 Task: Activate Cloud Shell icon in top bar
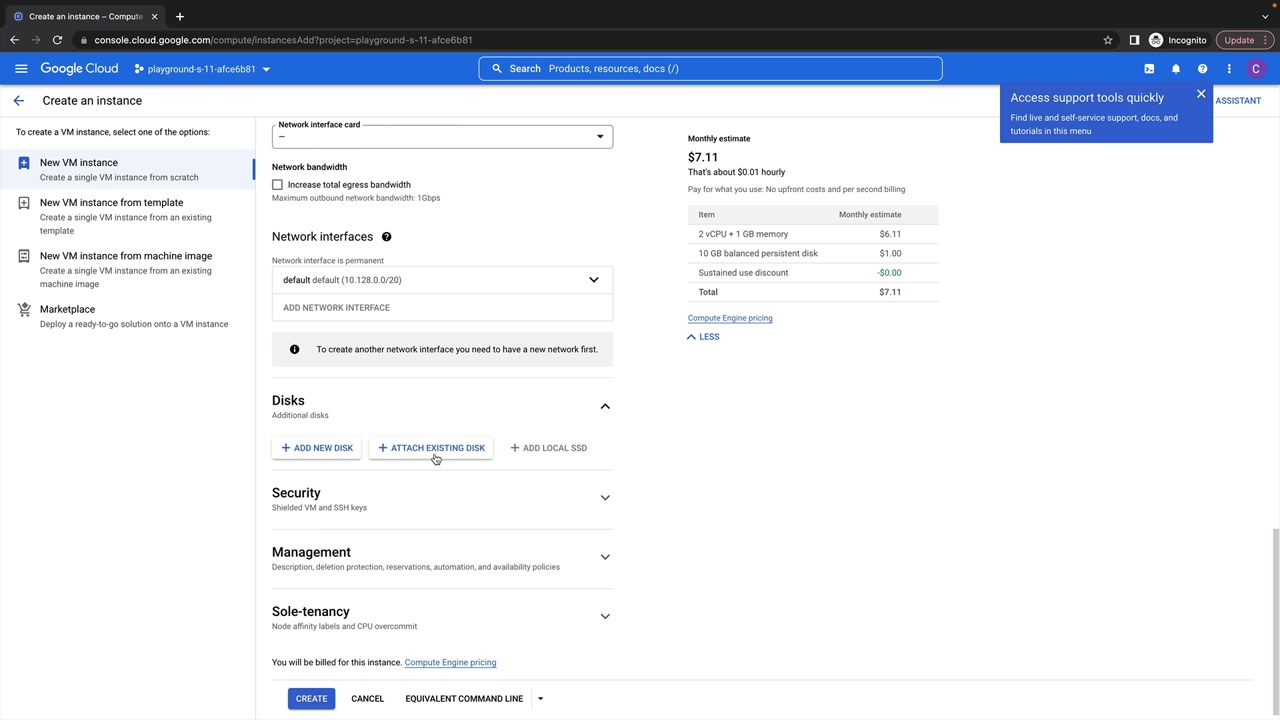tap(1149, 69)
